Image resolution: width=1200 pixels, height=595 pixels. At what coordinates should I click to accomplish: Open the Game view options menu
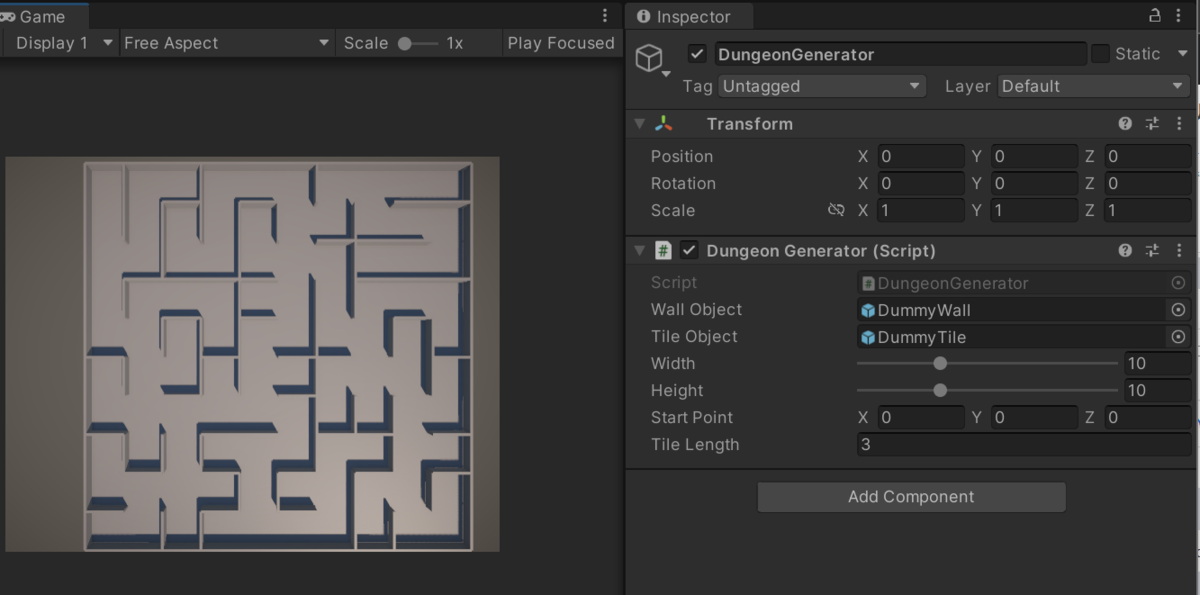[605, 16]
